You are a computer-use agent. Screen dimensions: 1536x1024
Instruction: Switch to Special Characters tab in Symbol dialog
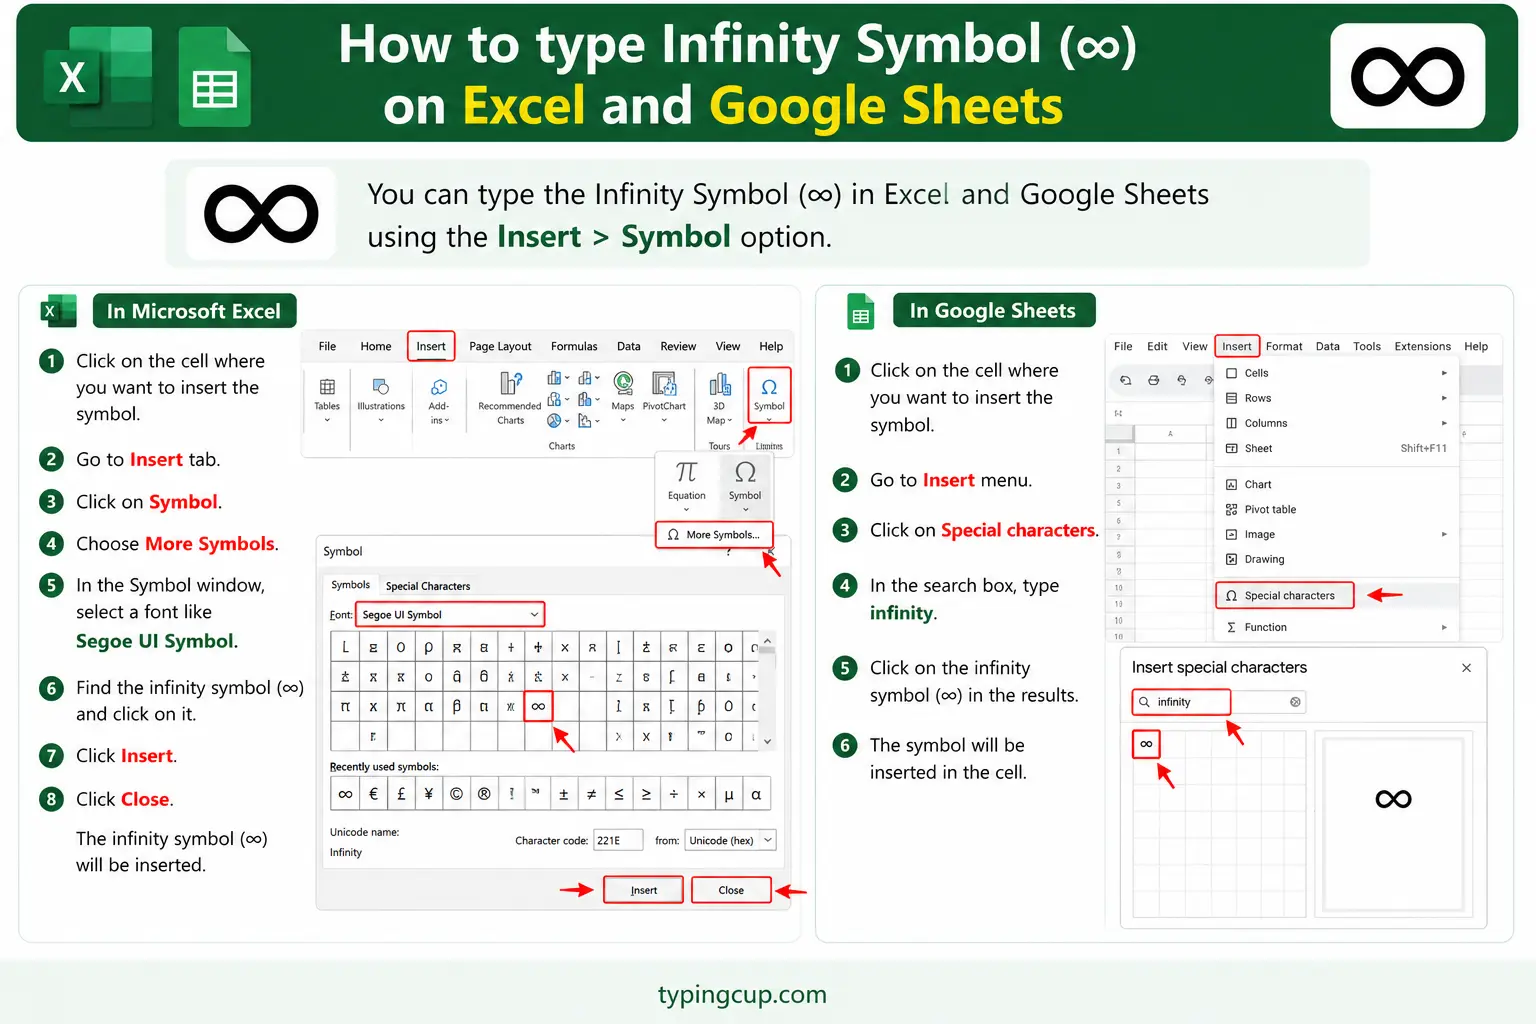pos(428,586)
